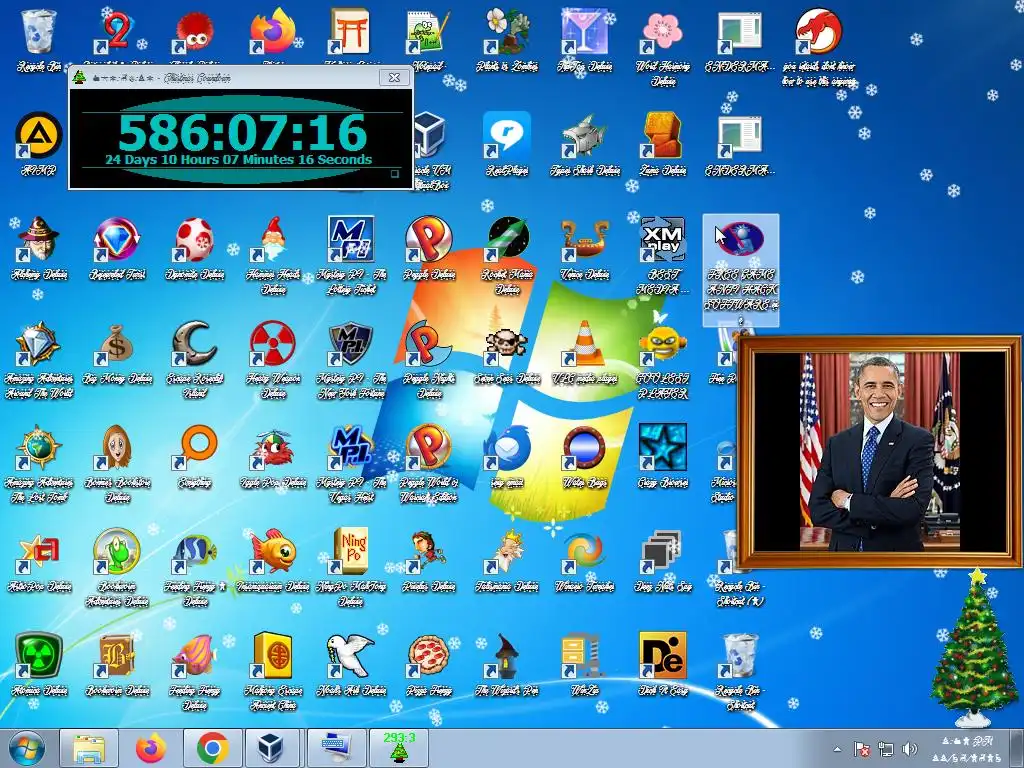Launch Iggle Pop Deluxe red creature icon
Viewport: 1024px width, 768px height.
click(273, 448)
